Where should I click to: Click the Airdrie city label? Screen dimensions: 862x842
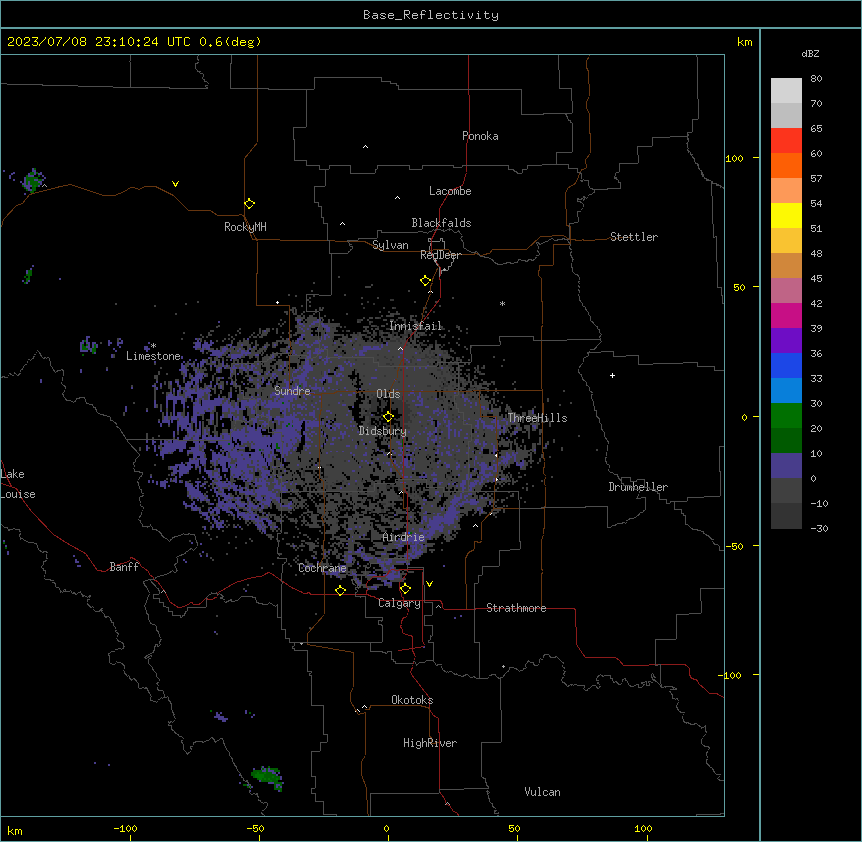pos(403,537)
